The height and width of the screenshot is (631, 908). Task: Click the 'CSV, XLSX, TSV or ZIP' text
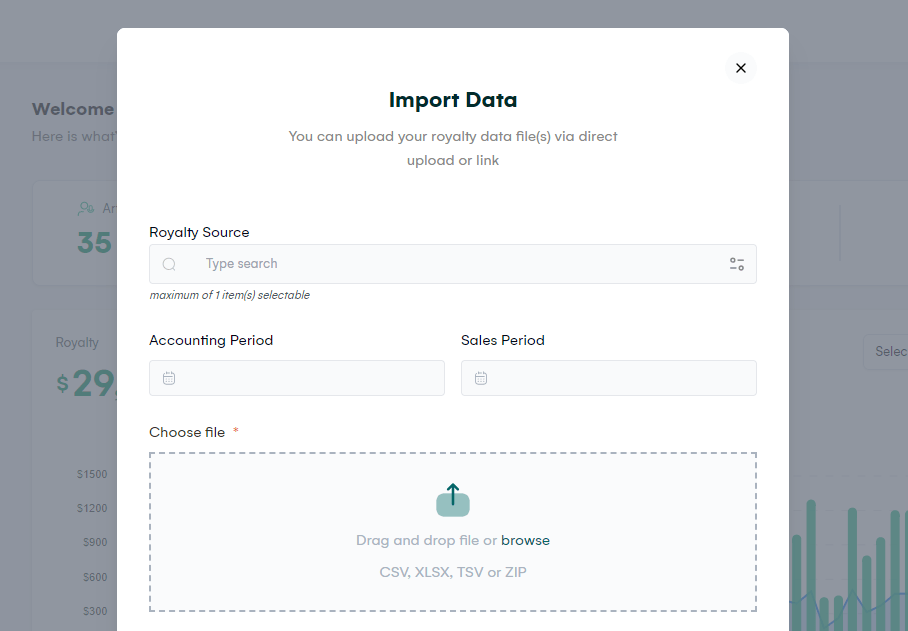(x=453, y=572)
